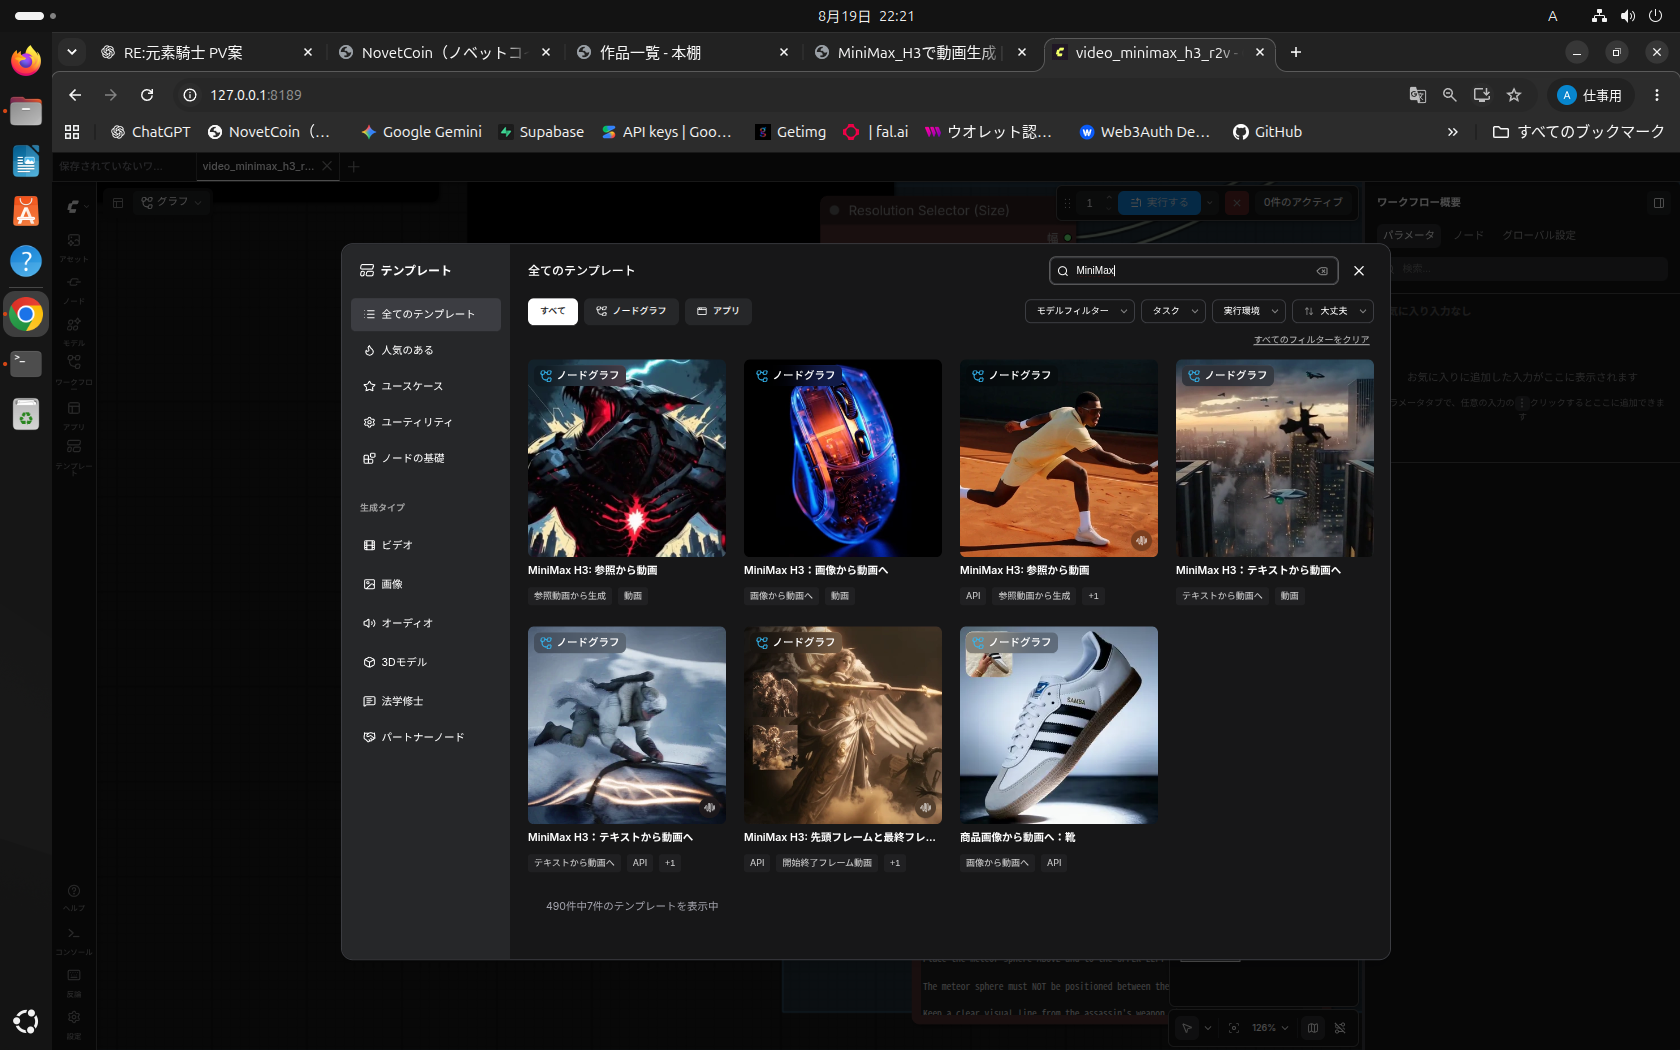This screenshot has width=1680, height=1050.
Task: Click the zoom magnifier icon in address bar
Action: (1449, 95)
